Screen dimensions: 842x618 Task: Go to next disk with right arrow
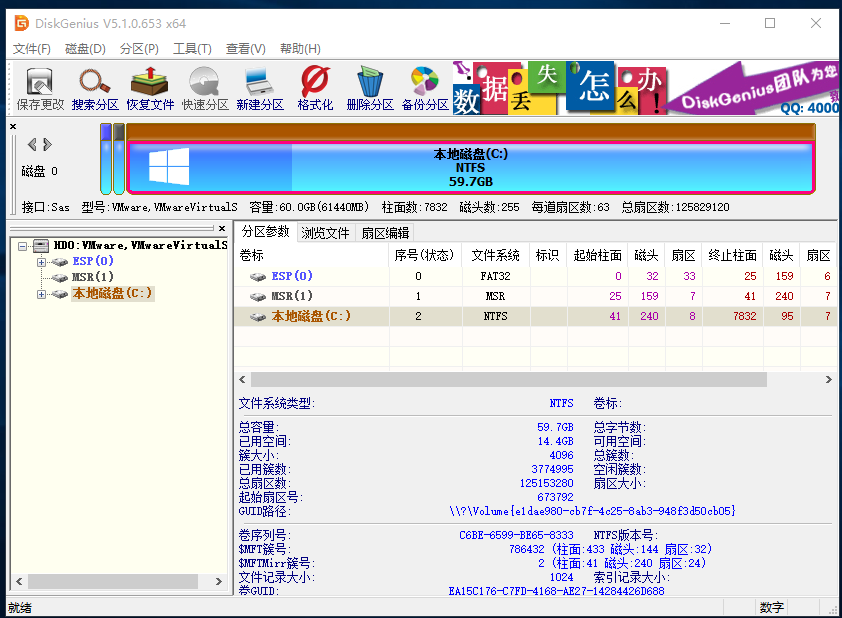click(x=47, y=144)
